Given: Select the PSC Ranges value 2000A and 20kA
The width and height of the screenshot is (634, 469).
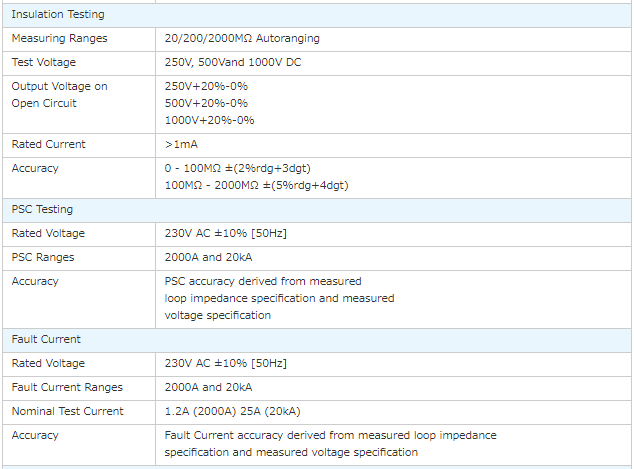Looking at the screenshot, I should pos(208,257).
